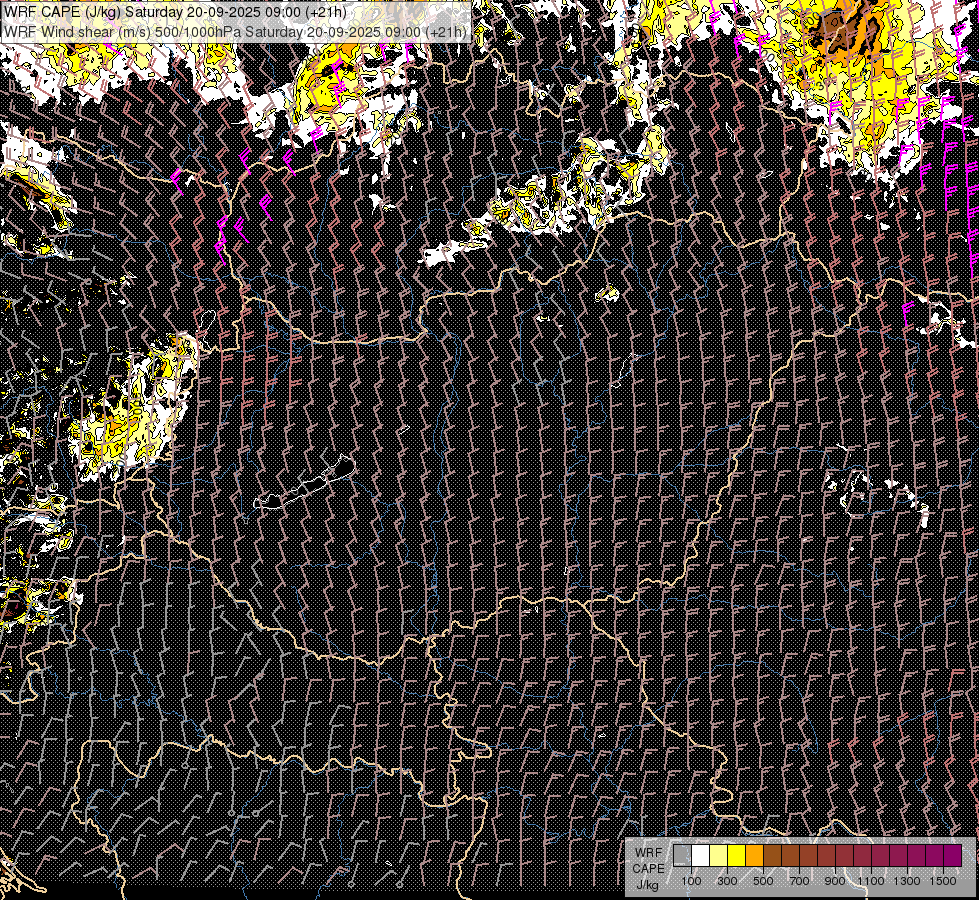Click the gray transparent swatch in the legend
Screen dimensions: 979x900
pyautogui.click(x=682, y=855)
